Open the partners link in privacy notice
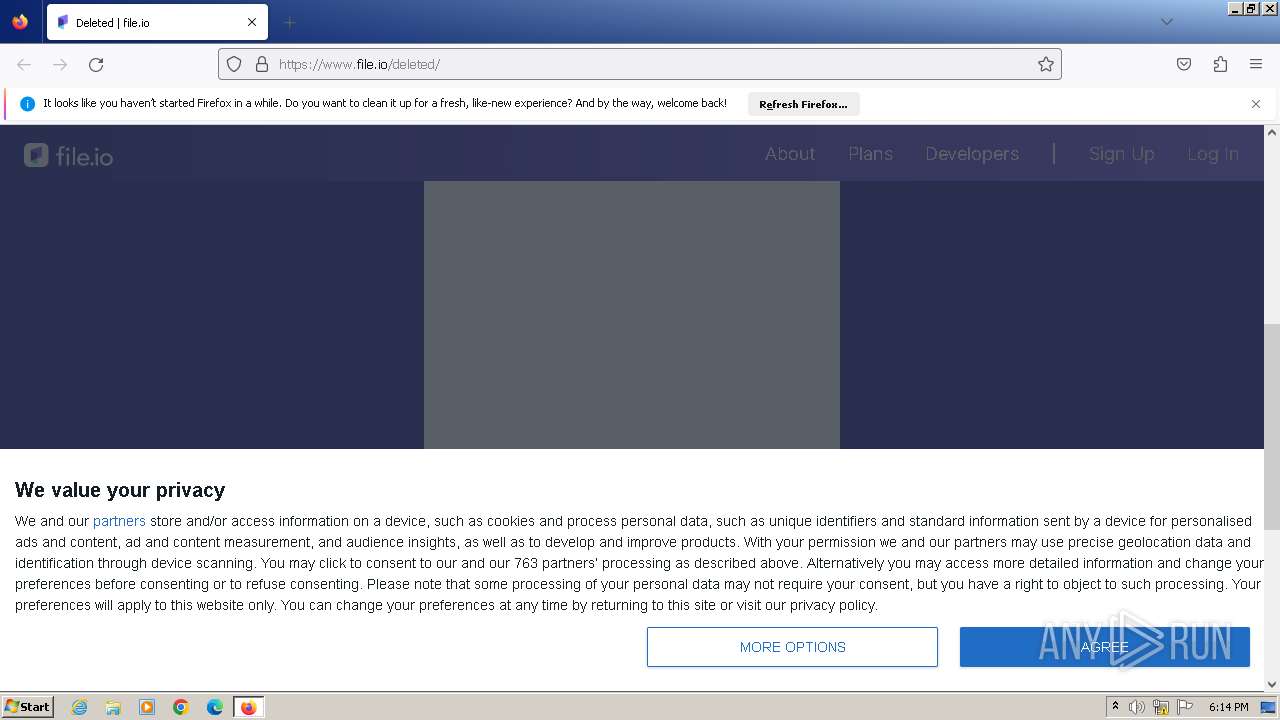This screenshot has height=720, width=1280. [x=119, y=521]
